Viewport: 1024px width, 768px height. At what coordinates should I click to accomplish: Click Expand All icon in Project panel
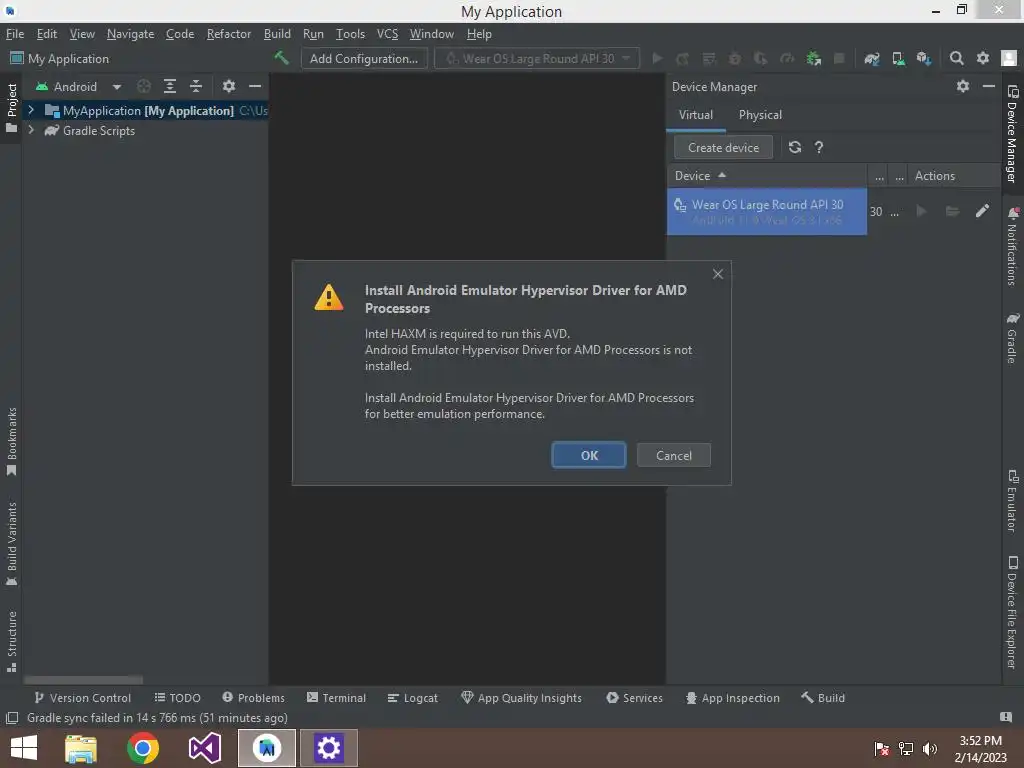[x=170, y=86]
